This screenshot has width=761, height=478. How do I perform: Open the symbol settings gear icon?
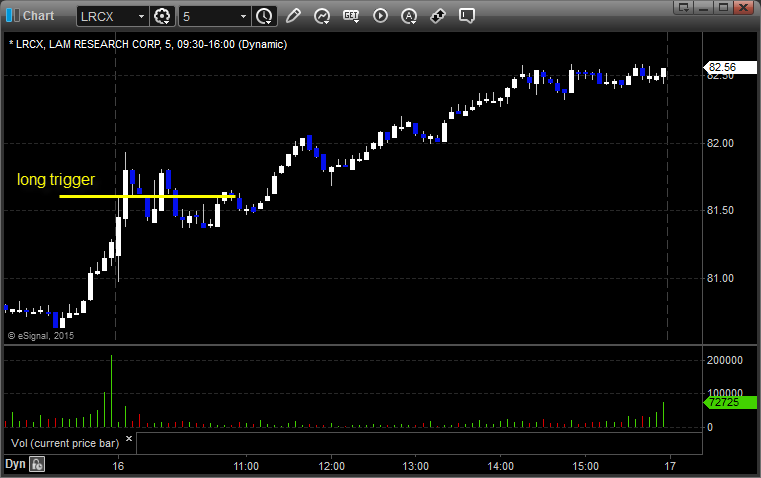pos(162,16)
